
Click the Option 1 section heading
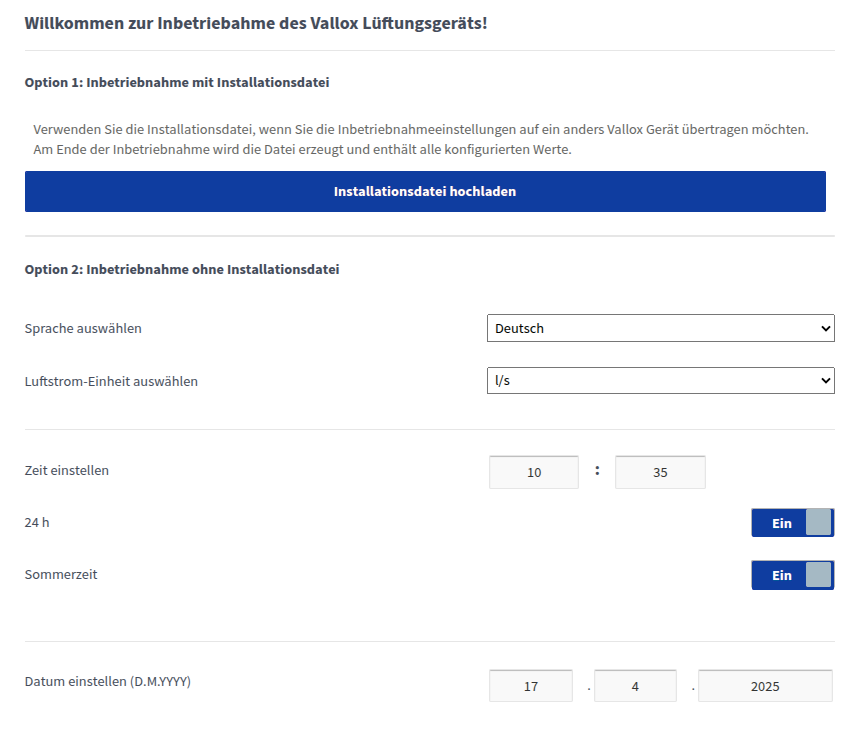(177, 82)
